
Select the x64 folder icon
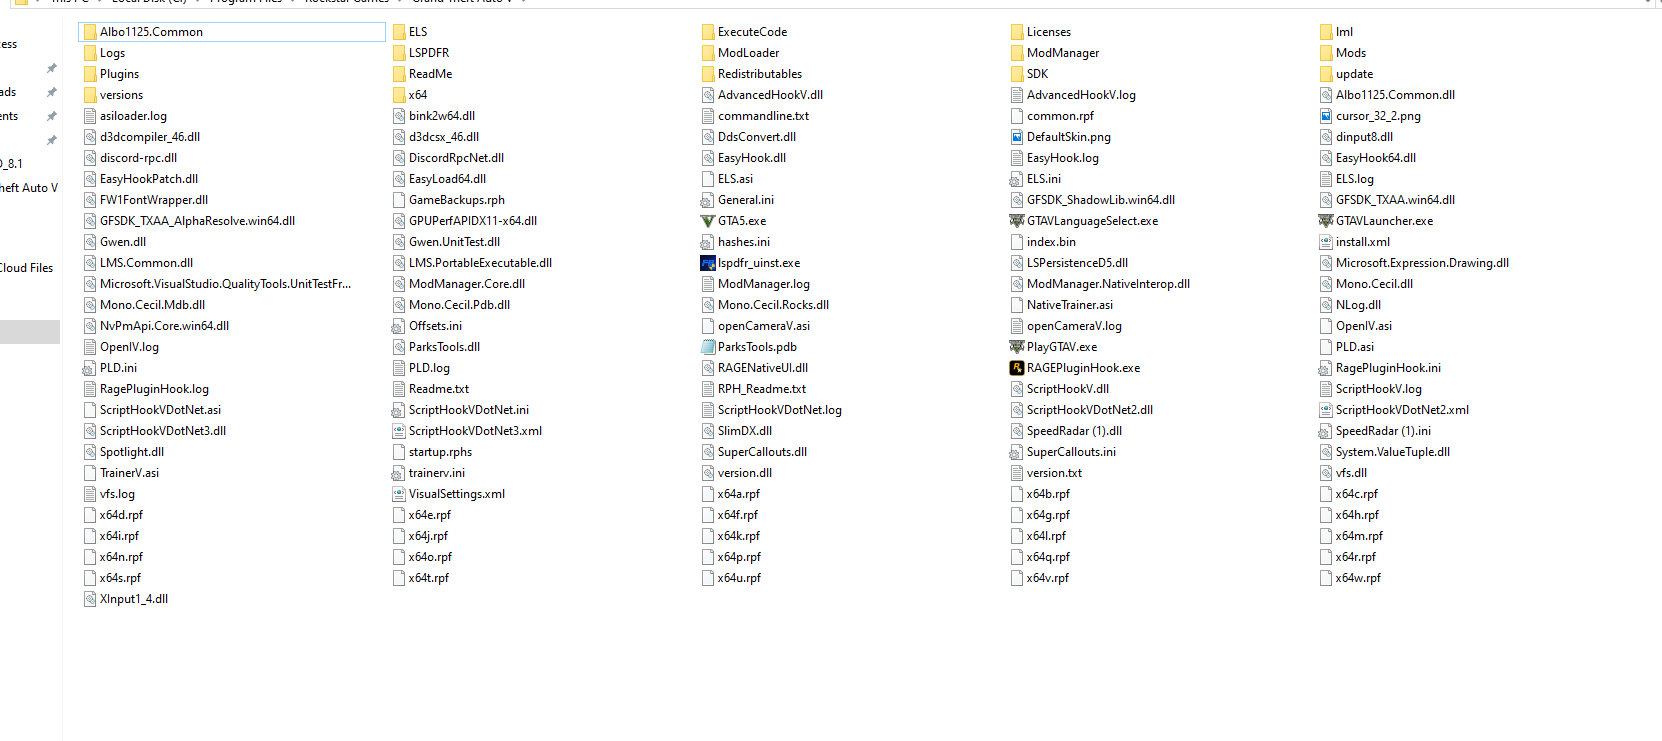click(399, 95)
